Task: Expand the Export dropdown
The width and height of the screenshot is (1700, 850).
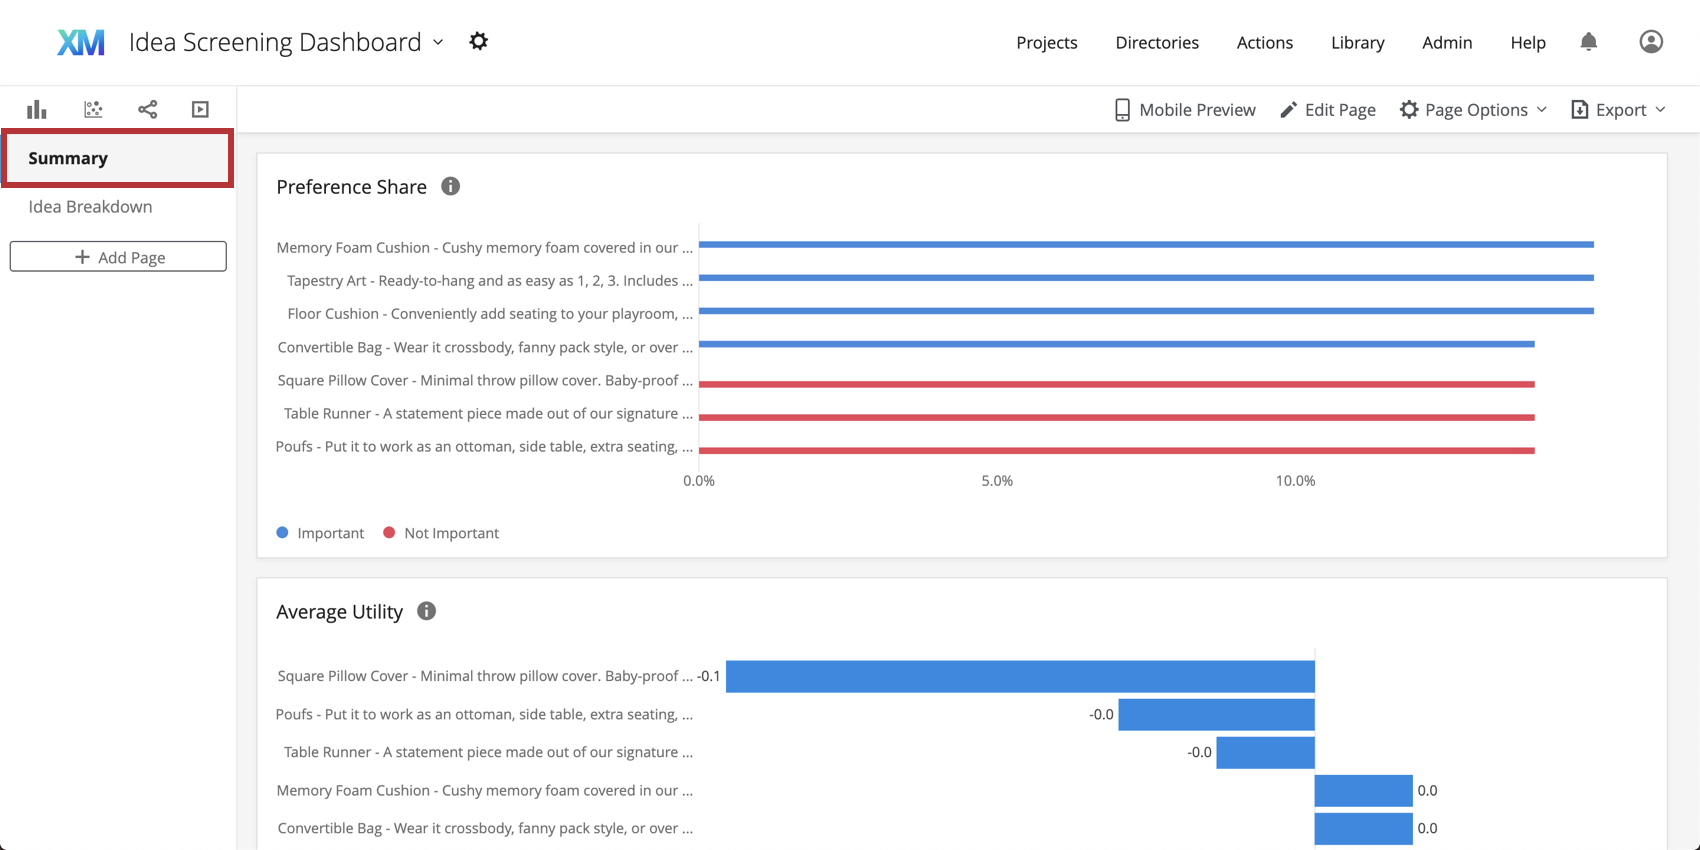Action: 1618,110
